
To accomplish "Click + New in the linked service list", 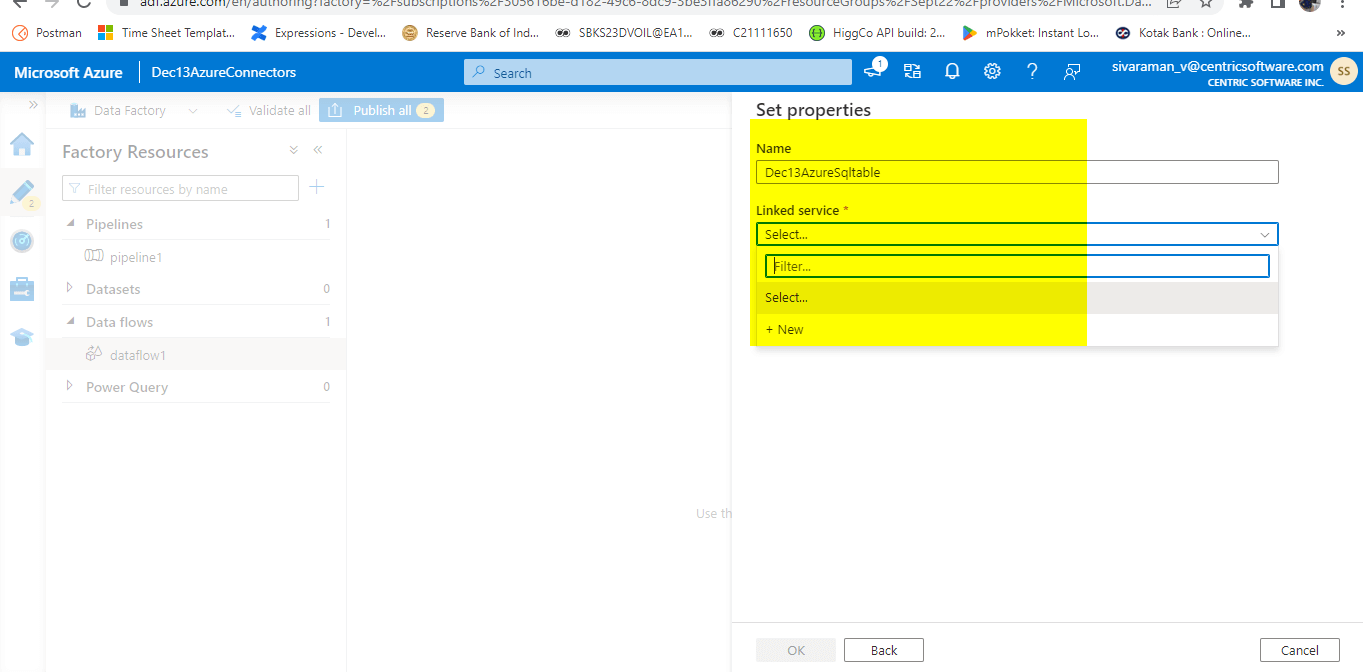I will pyautogui.click(x=789, y=329).
